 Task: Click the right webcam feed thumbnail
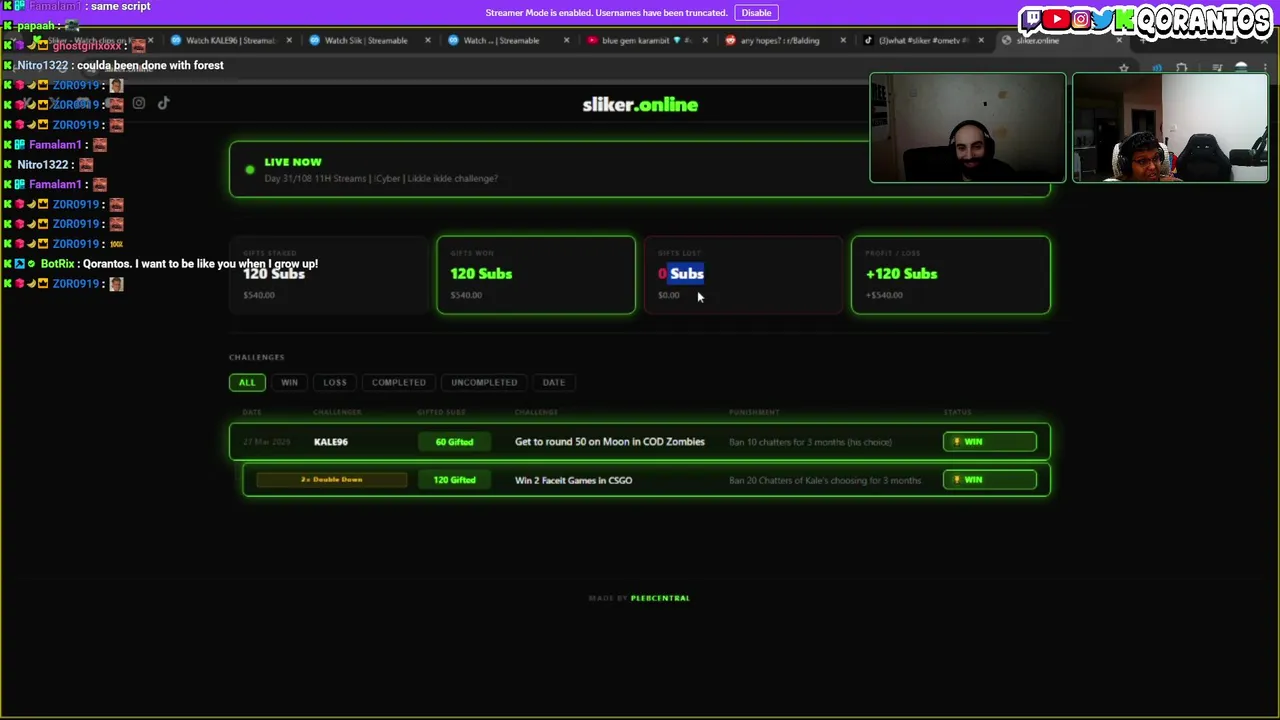pyautogui.click(x=1170, y=128)
